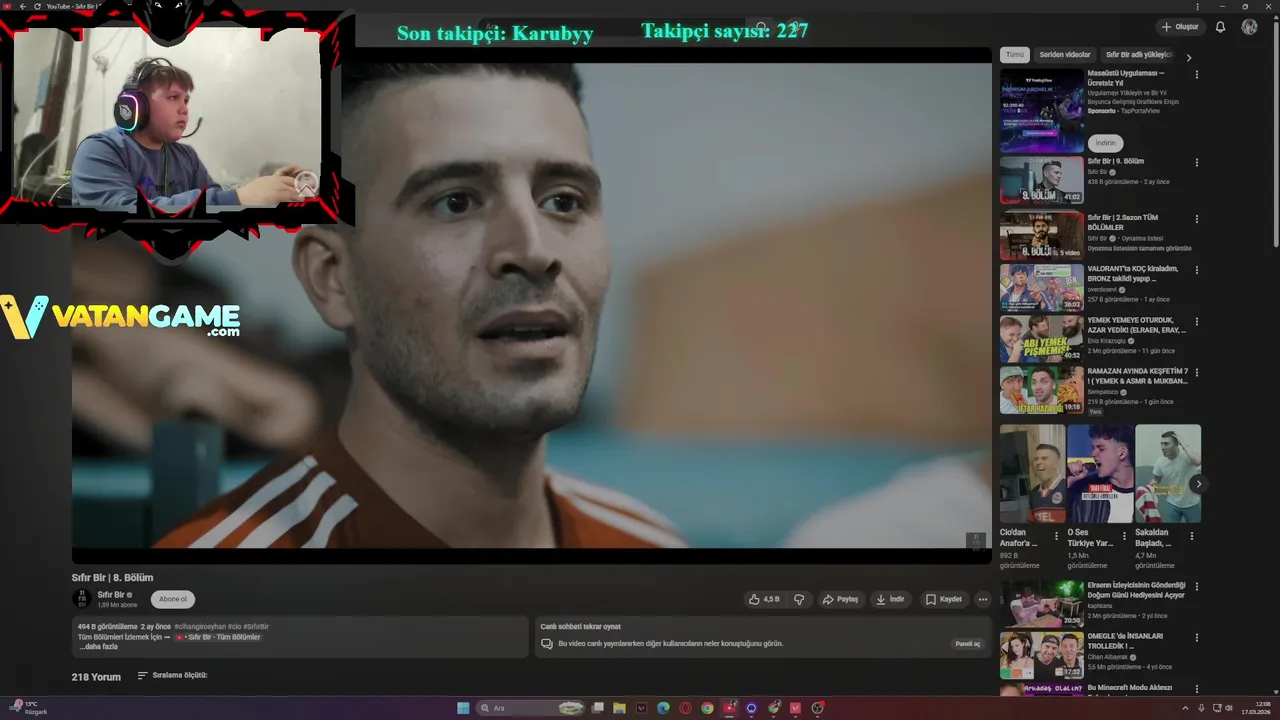
Task: Subscribe using the Abone ol button
Action: coord(173,599)
